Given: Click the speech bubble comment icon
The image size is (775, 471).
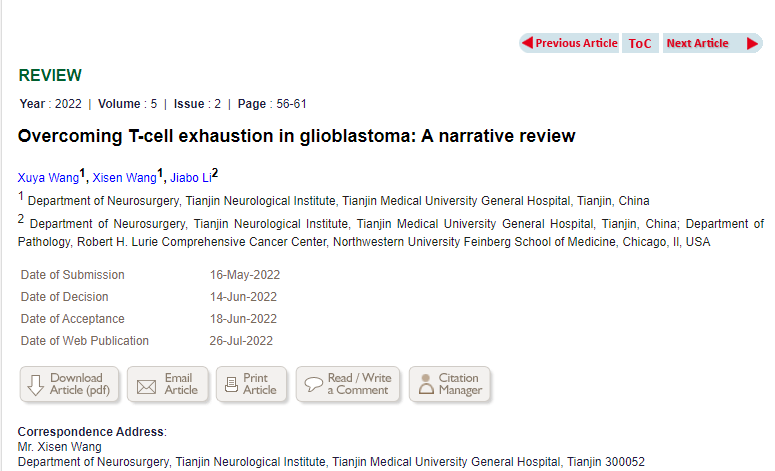Looking at the screenshot, I should 313,385.
